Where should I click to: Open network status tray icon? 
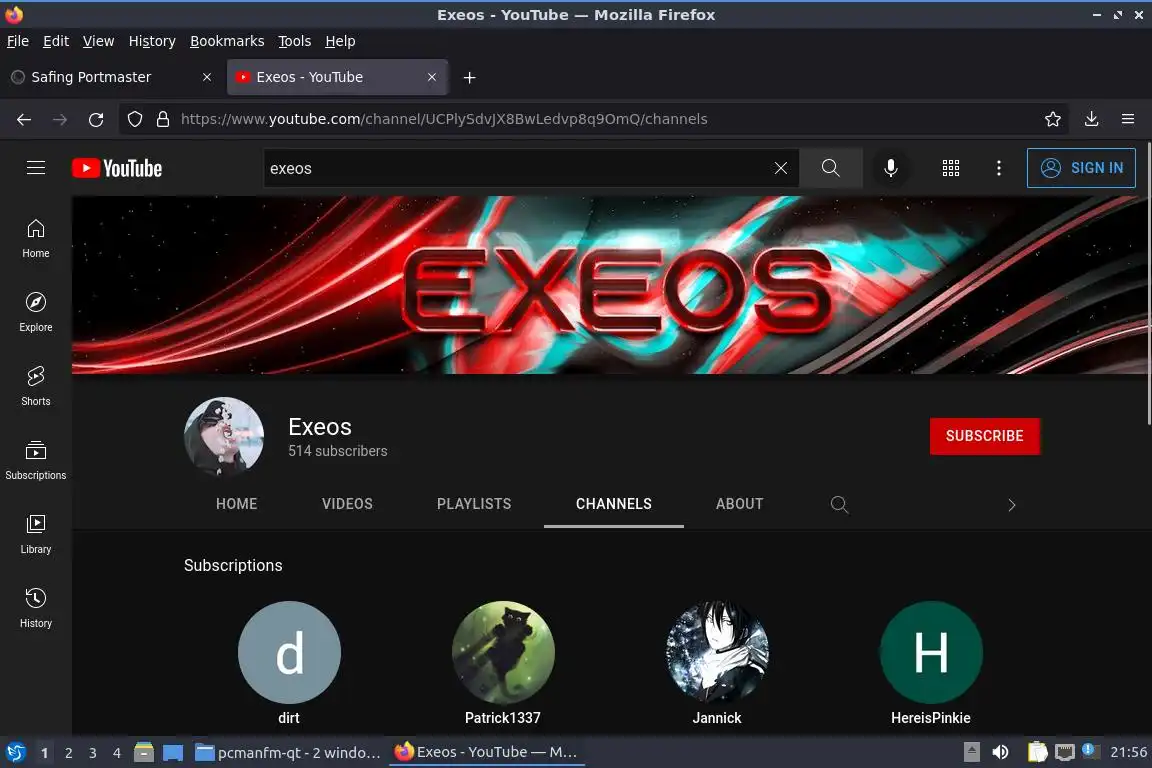(x=1065, y=752)
